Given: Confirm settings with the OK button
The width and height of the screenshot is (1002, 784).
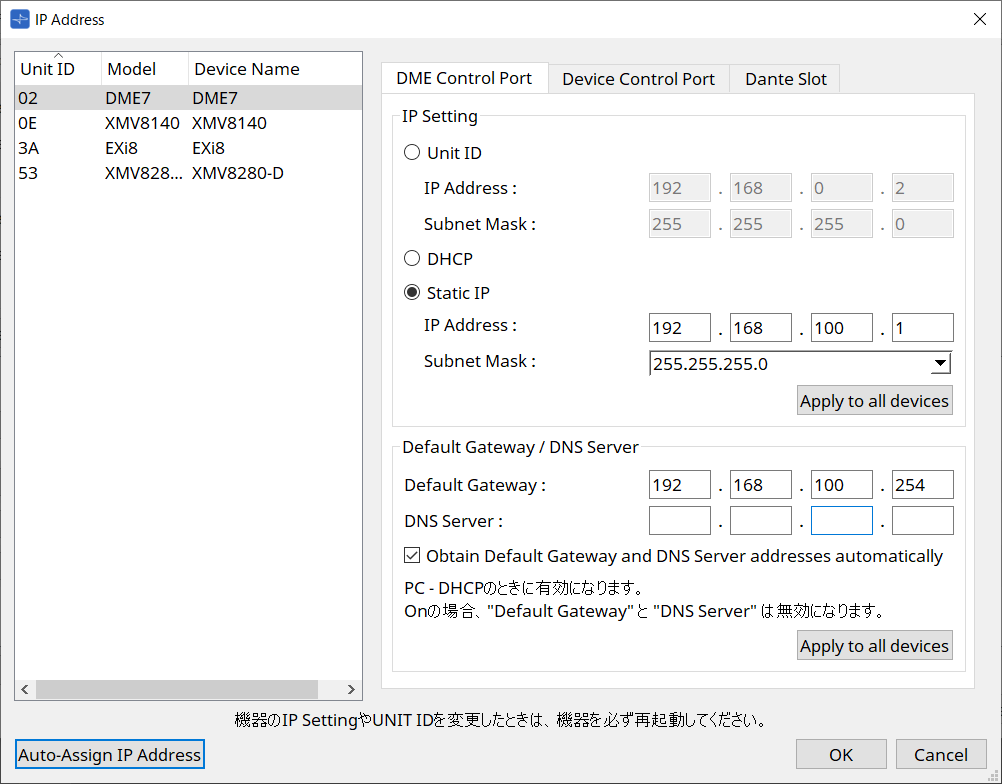Looking at the screenshot, I should pos(840,754).
